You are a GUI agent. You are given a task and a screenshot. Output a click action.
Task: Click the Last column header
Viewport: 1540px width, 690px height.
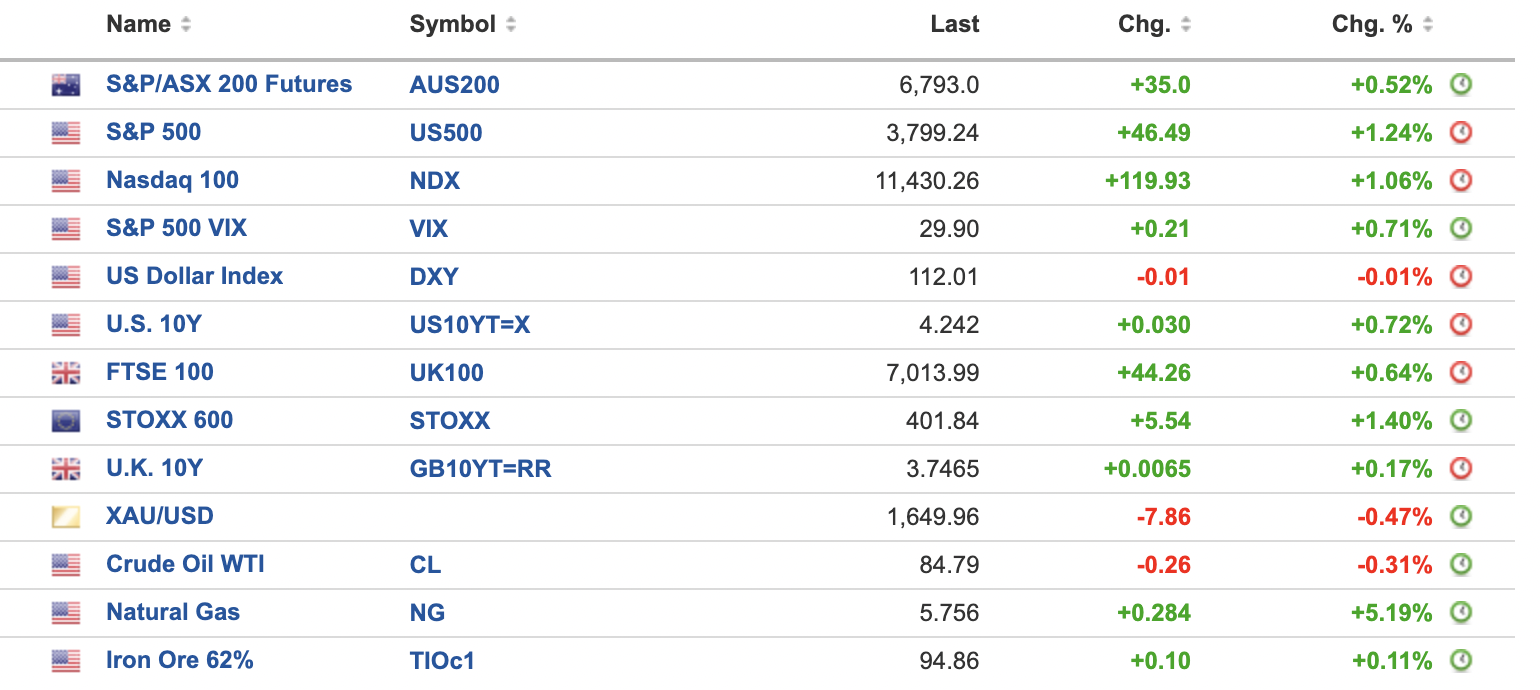click(954, 25)
